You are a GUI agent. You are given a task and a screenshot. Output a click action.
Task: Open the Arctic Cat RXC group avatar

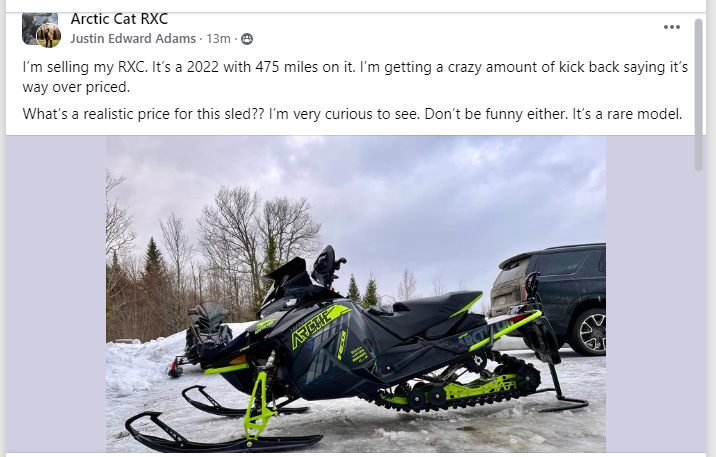pos(40,27)
